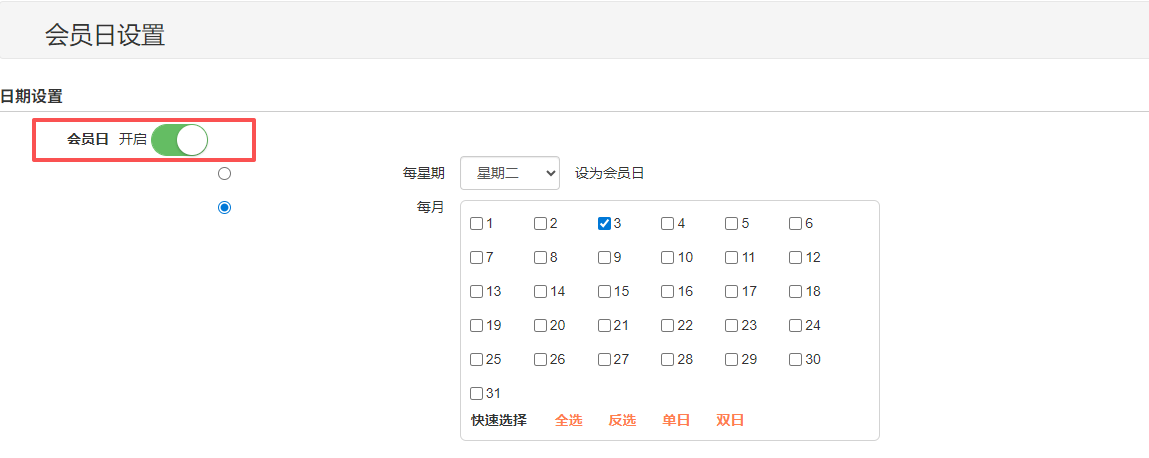
Task: Tick the day 15 checkbox
Action: [604, 292]
